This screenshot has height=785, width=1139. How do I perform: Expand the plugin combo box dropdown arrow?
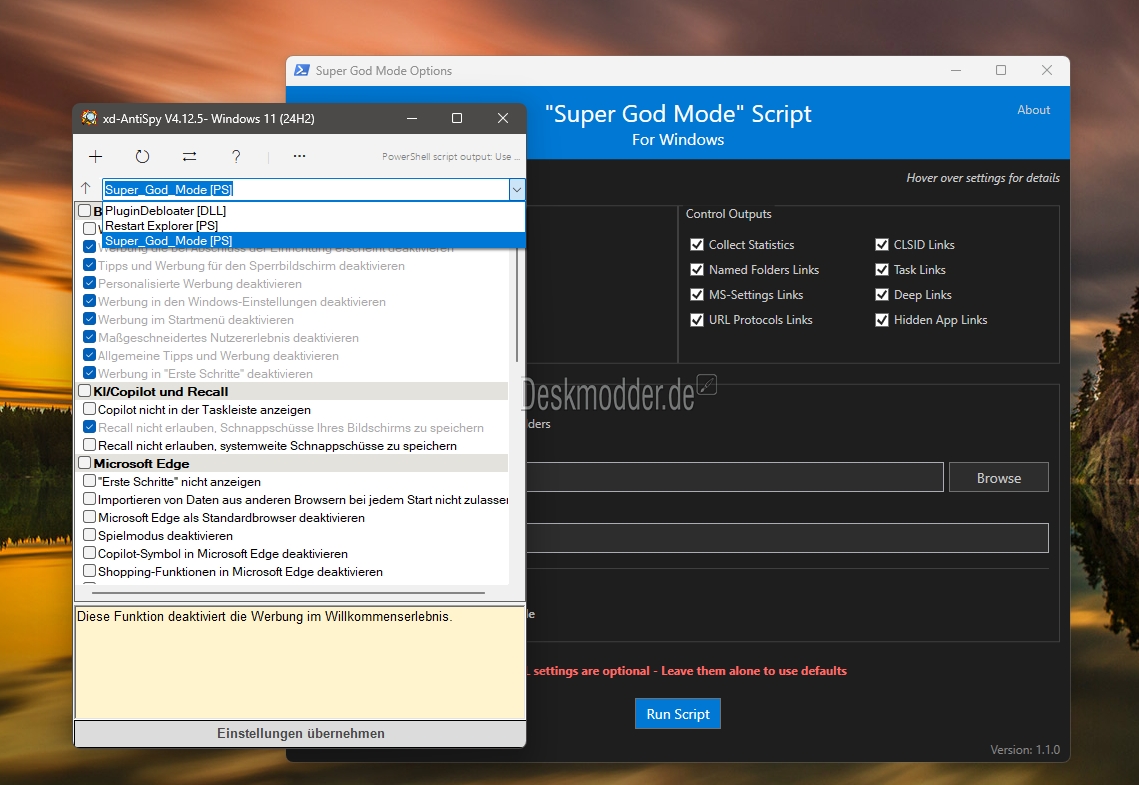pyautogui.click(x=516, y=190)
